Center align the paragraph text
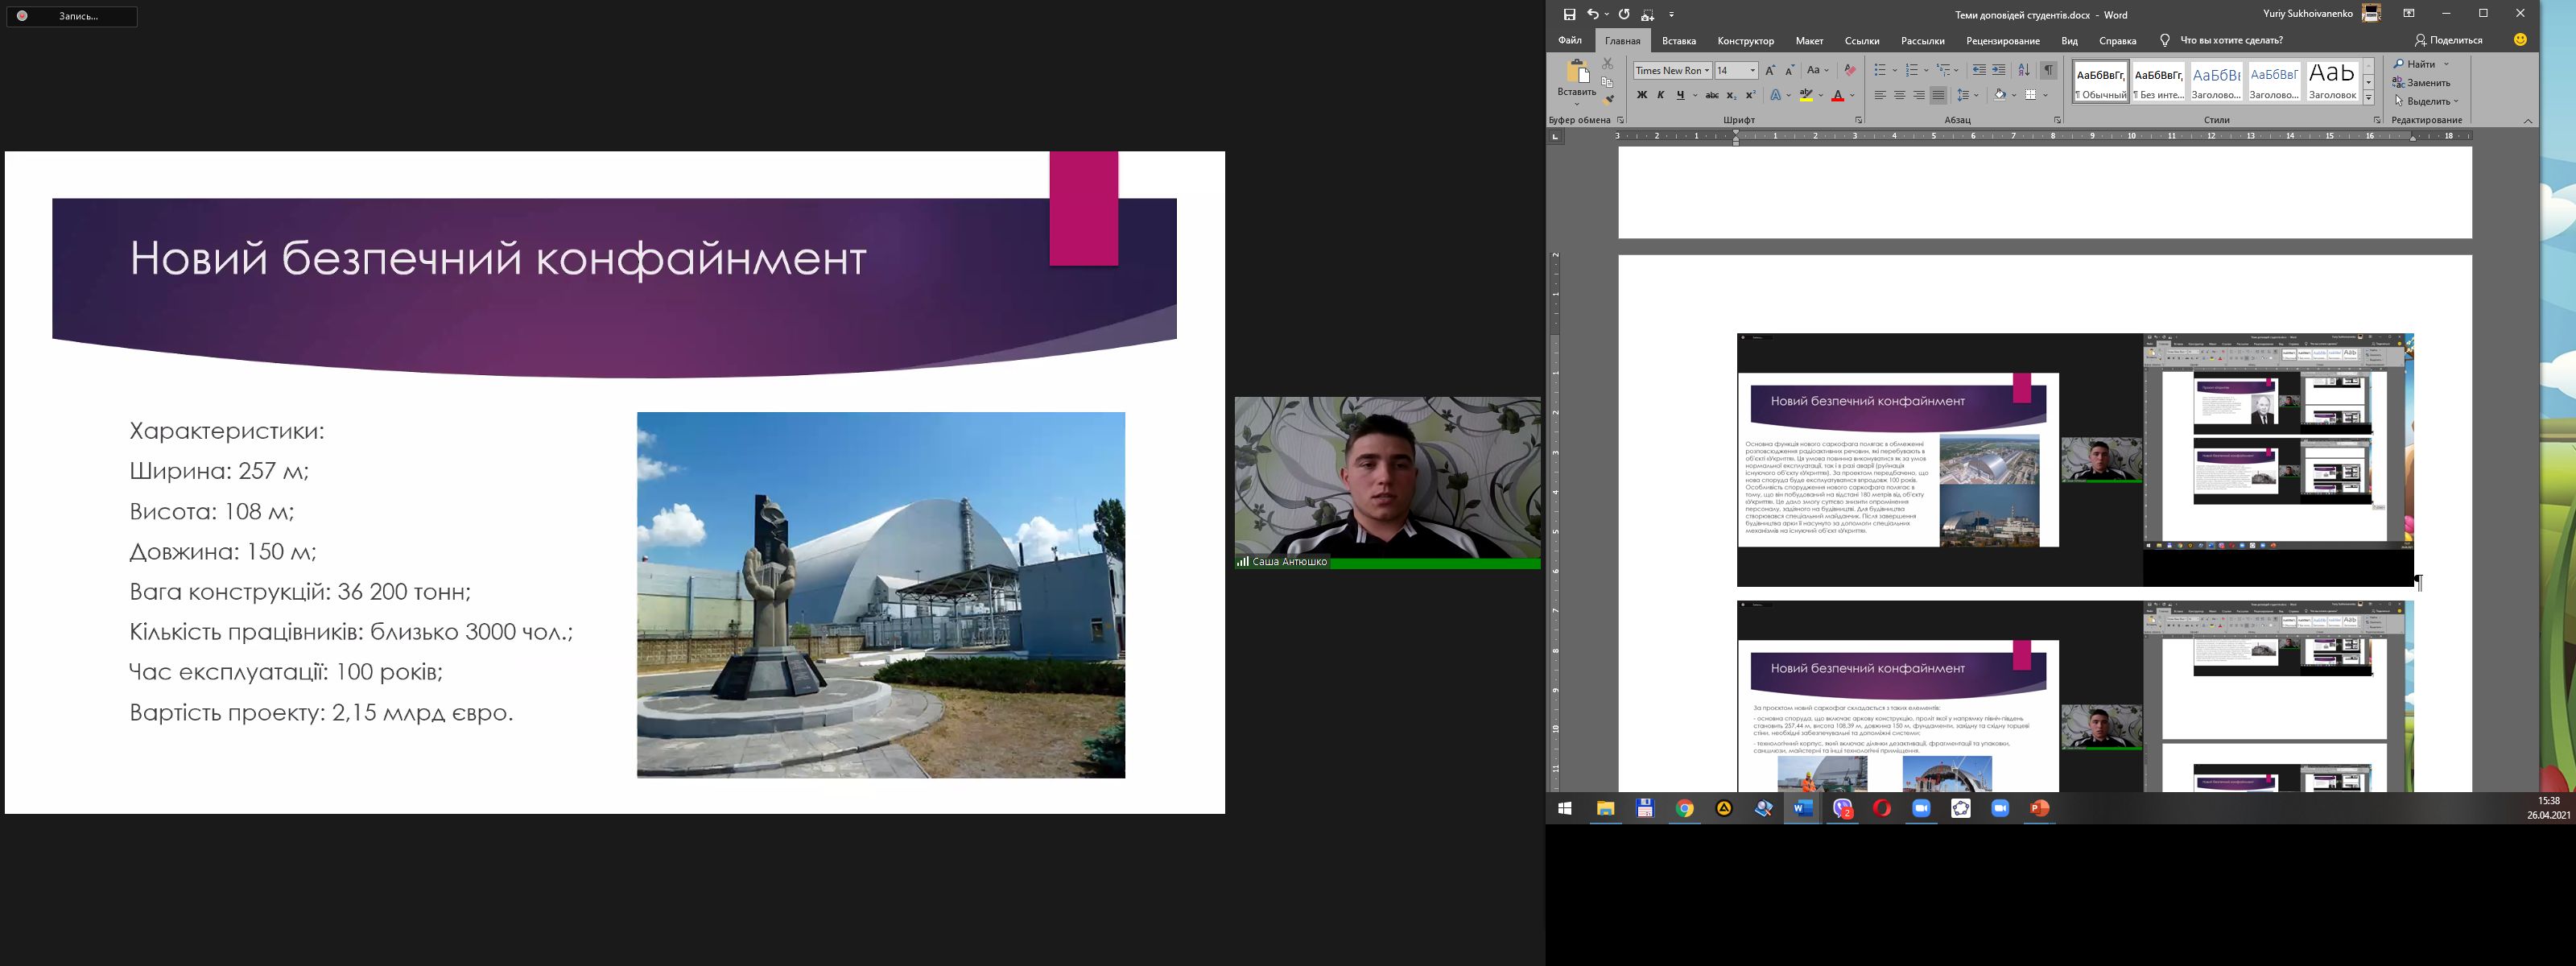The image size is (2576, 966). tap(1899, 95)
